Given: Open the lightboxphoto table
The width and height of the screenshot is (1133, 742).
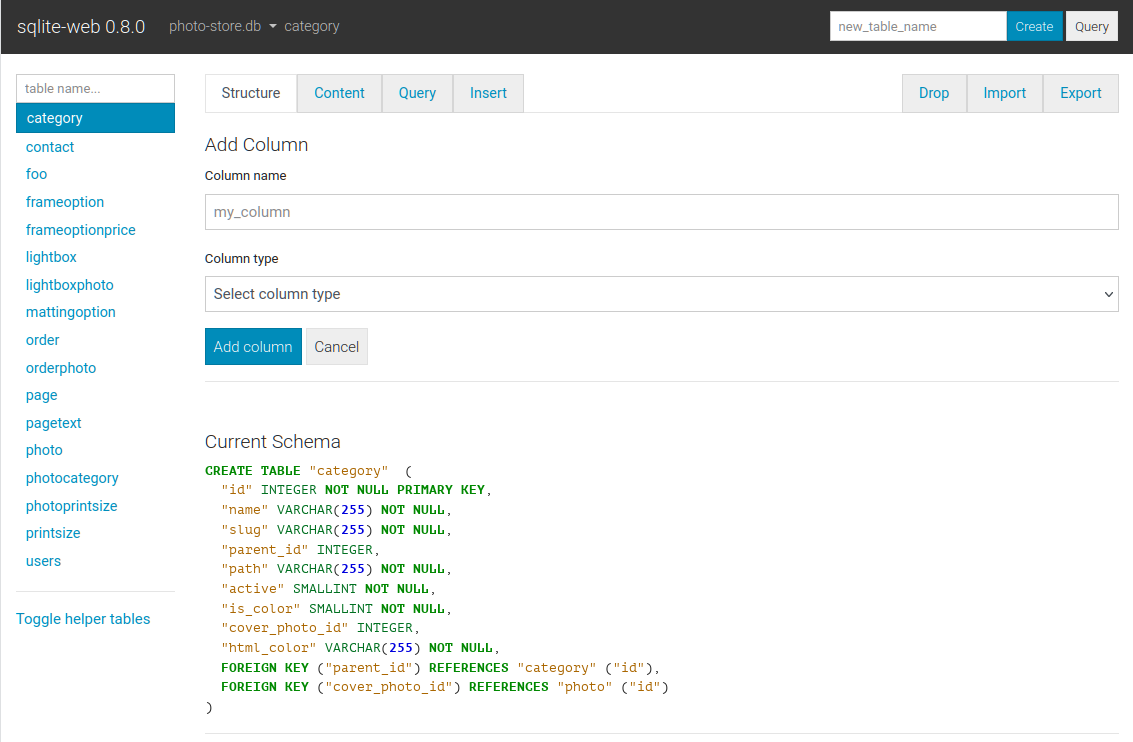Looking at the screenshot, I should pyautogui.click(x=69, y=285).
